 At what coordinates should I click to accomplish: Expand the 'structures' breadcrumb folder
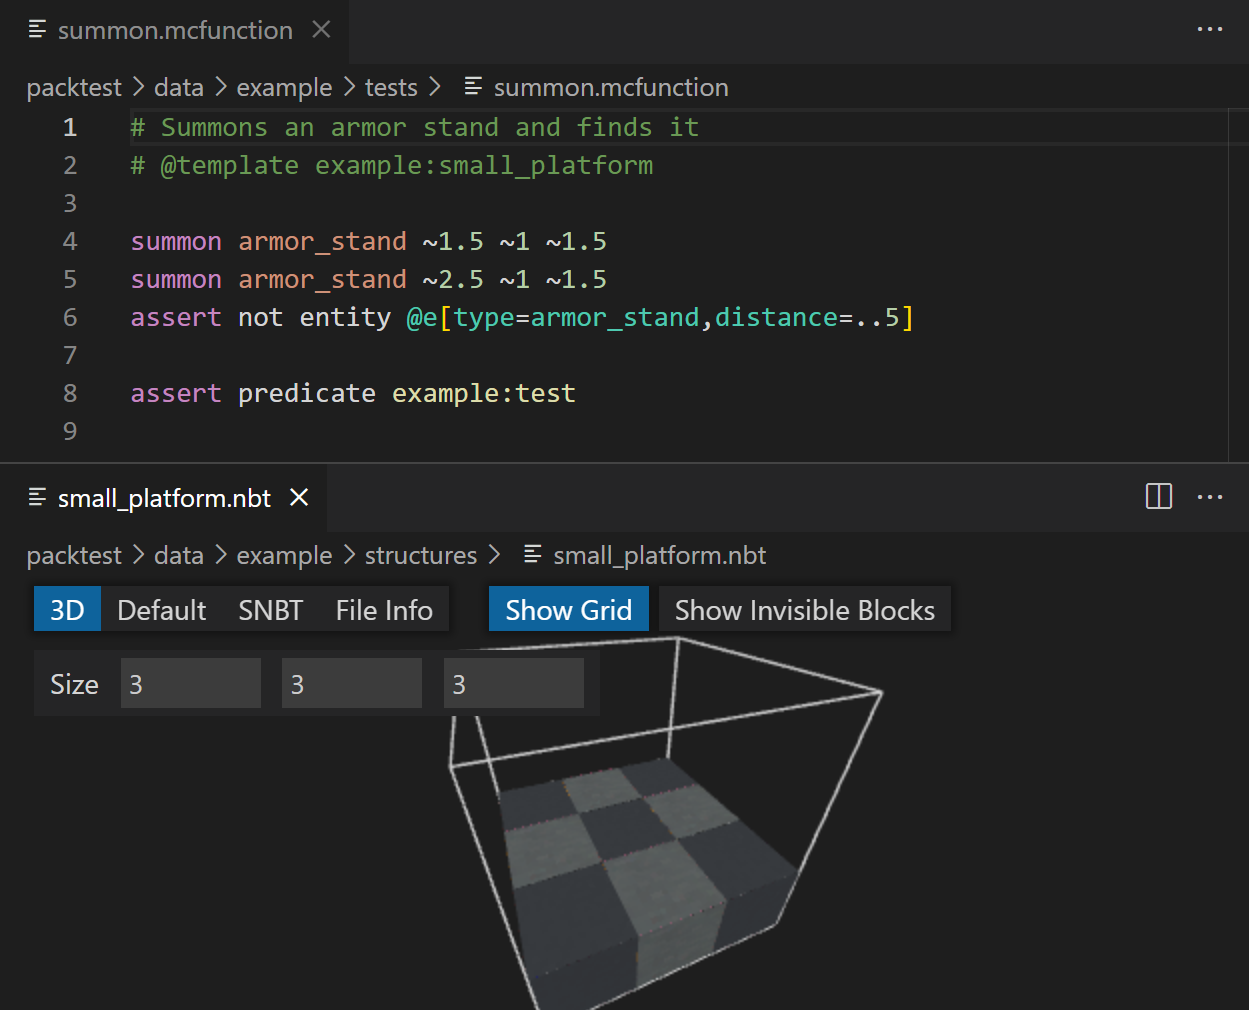point(420,555)
